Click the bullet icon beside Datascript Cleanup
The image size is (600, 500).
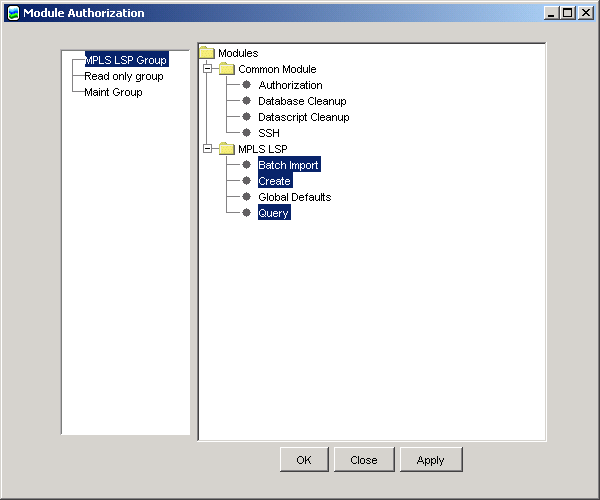pos(246,117)
